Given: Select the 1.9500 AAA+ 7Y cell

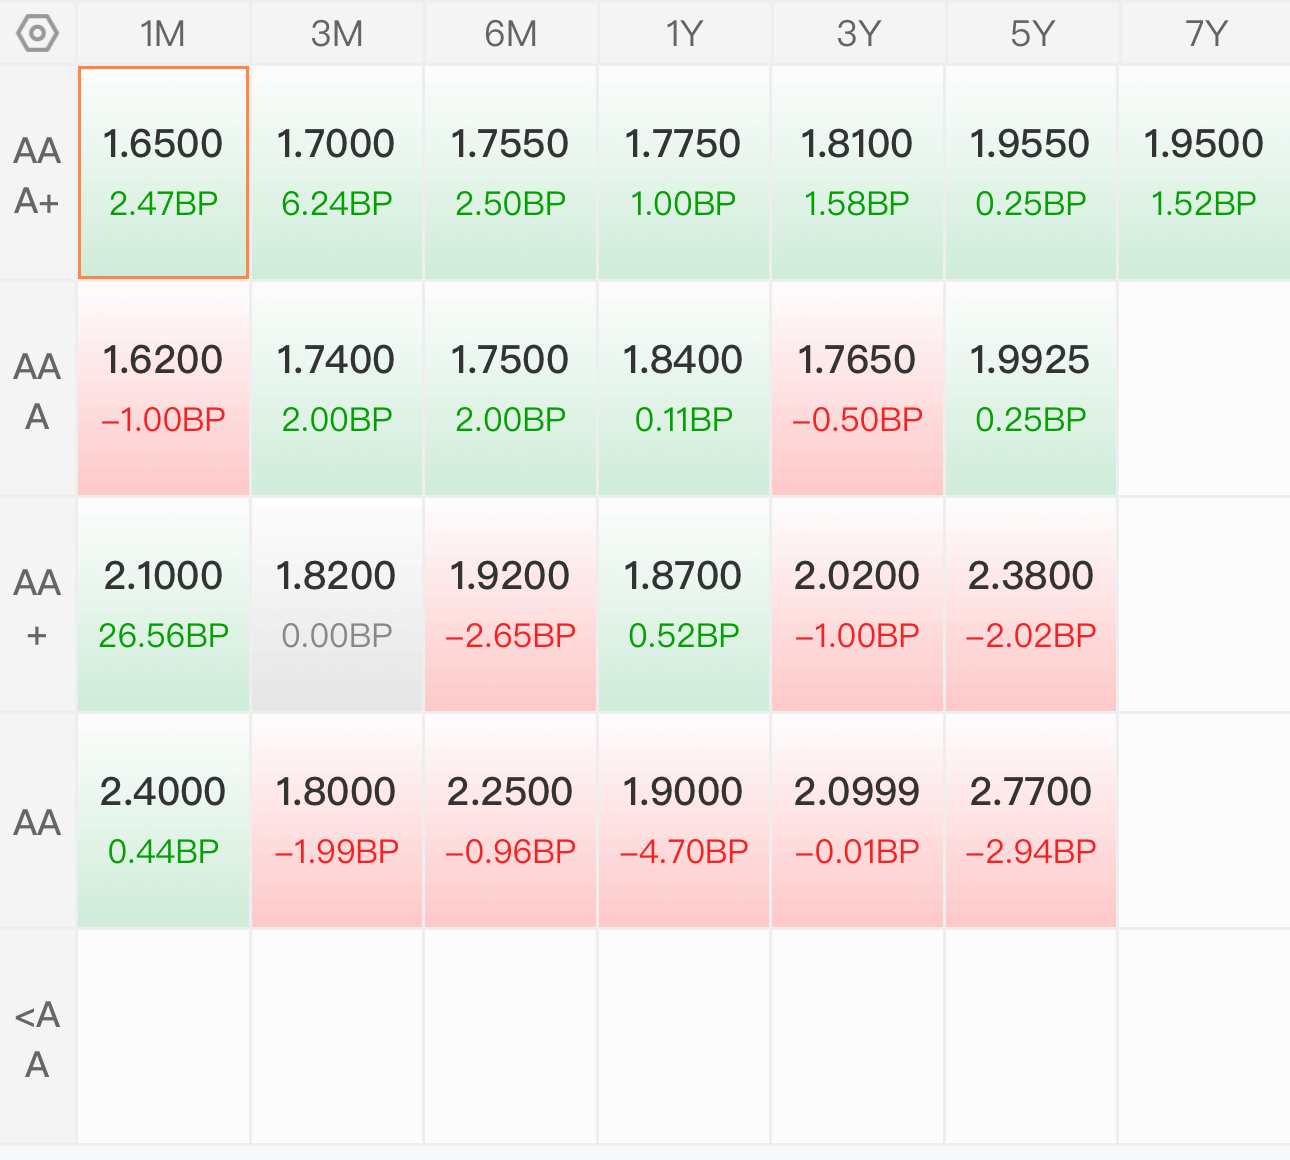Looking at the screenshot, I should tap(1204, 173).
